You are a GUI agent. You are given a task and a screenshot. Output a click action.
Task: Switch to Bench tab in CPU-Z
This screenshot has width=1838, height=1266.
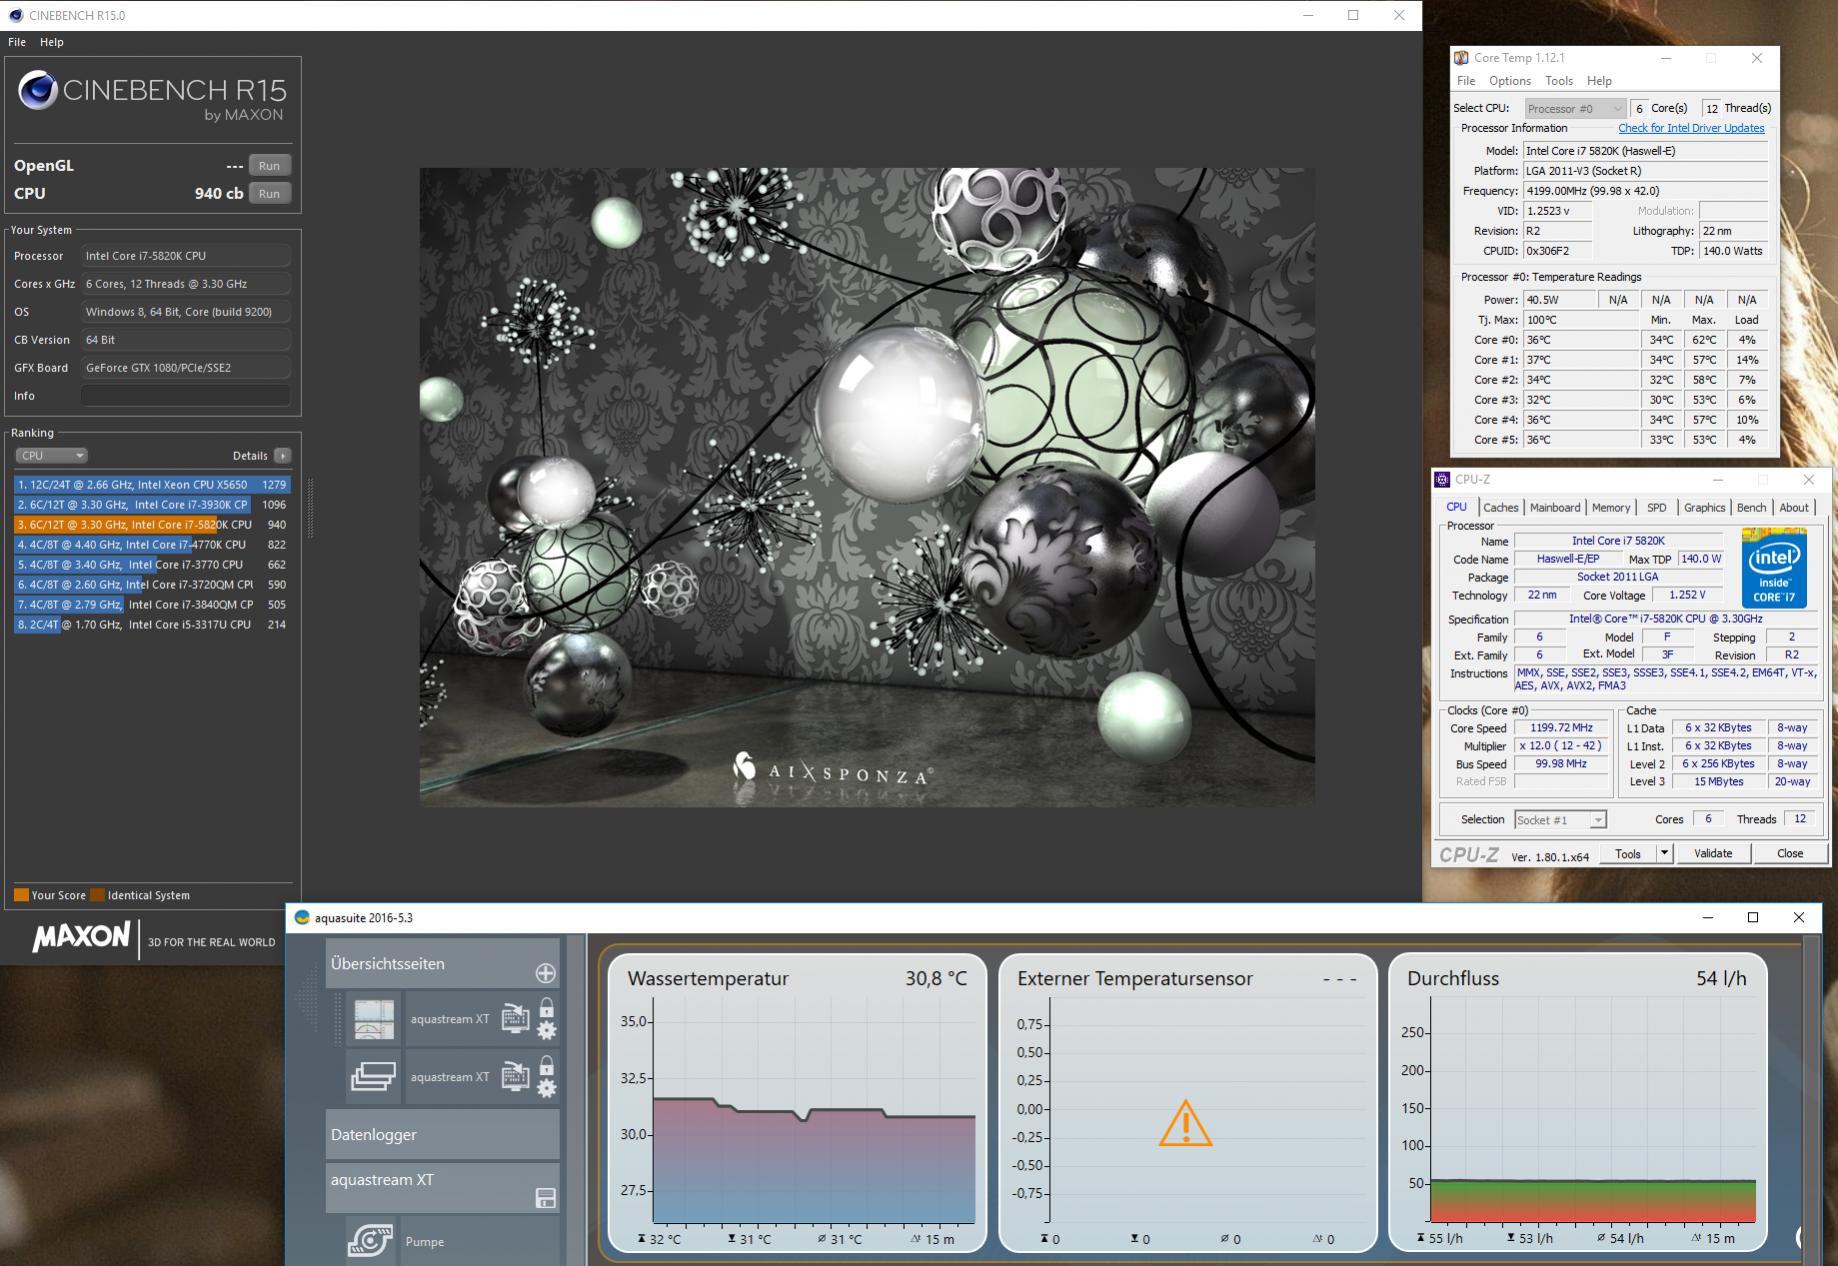coord(1751,508)
